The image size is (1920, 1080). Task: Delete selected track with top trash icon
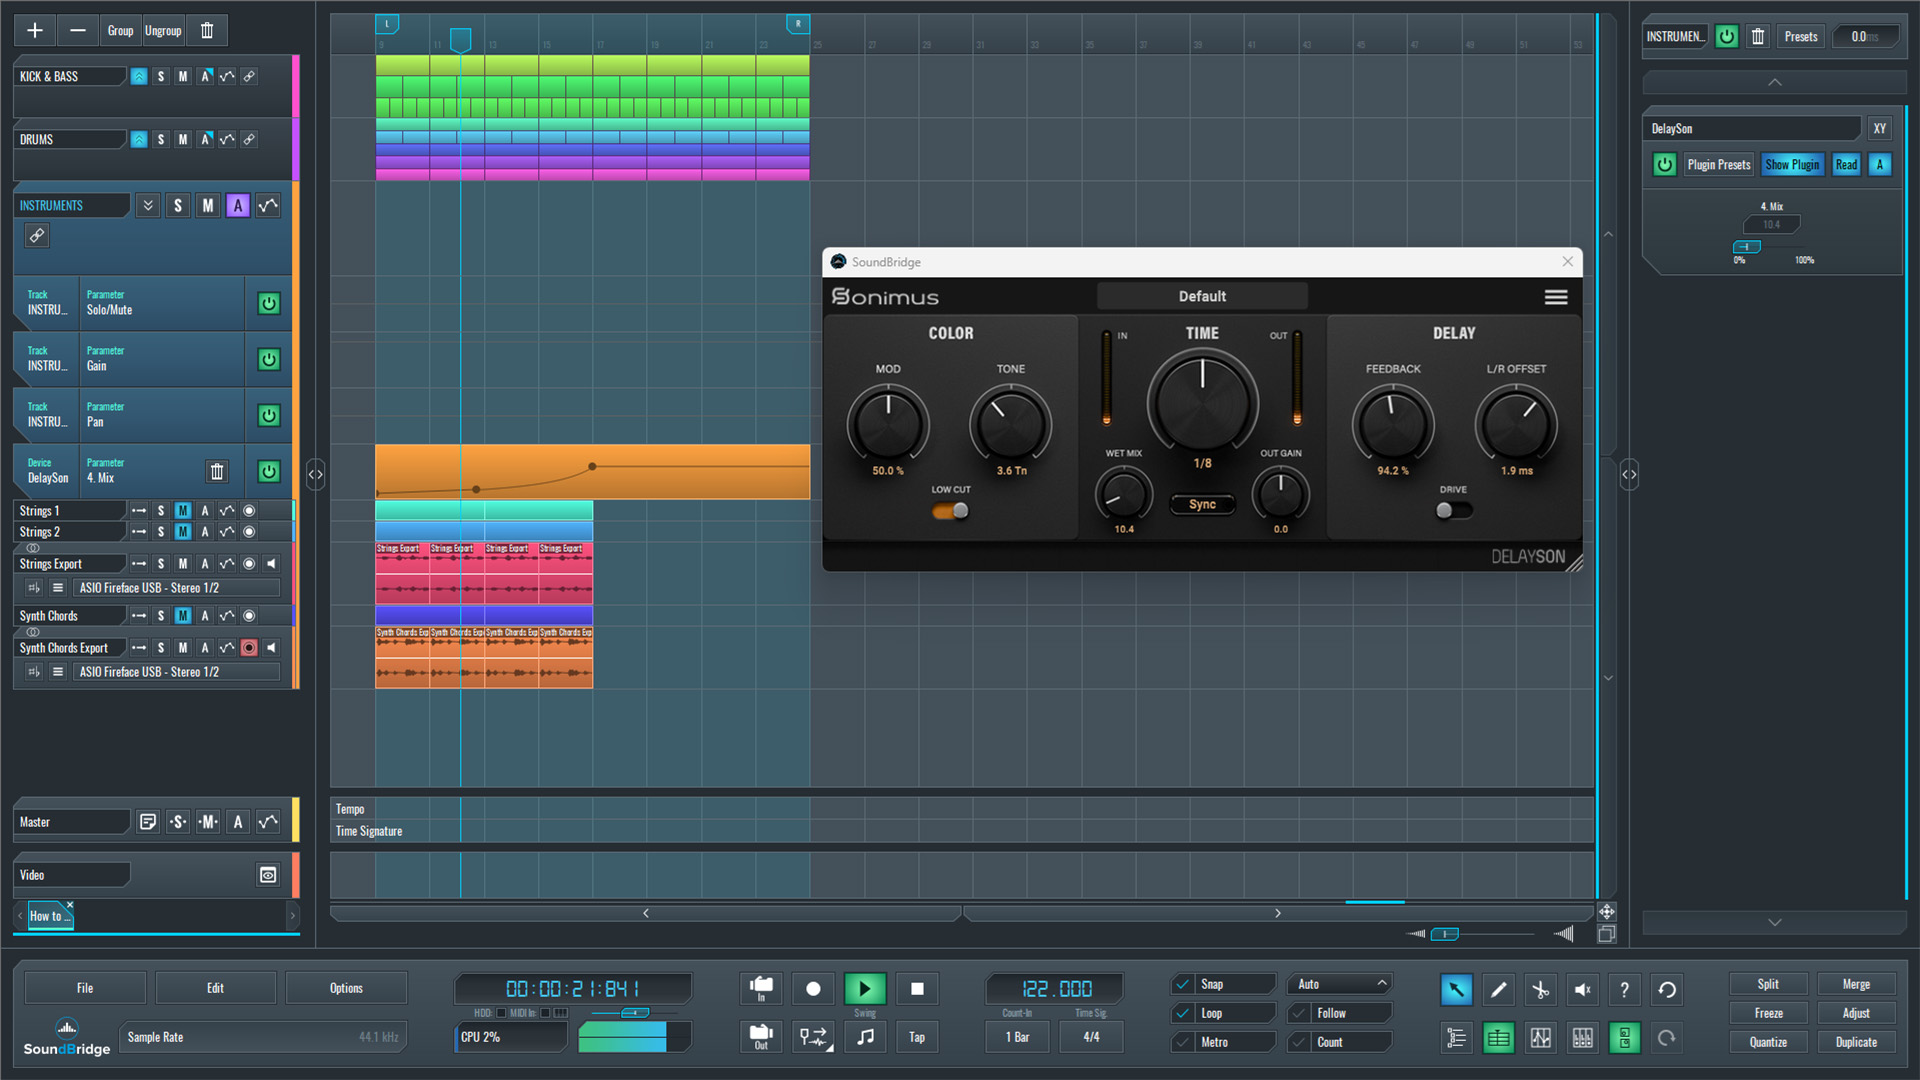point(207,31)
